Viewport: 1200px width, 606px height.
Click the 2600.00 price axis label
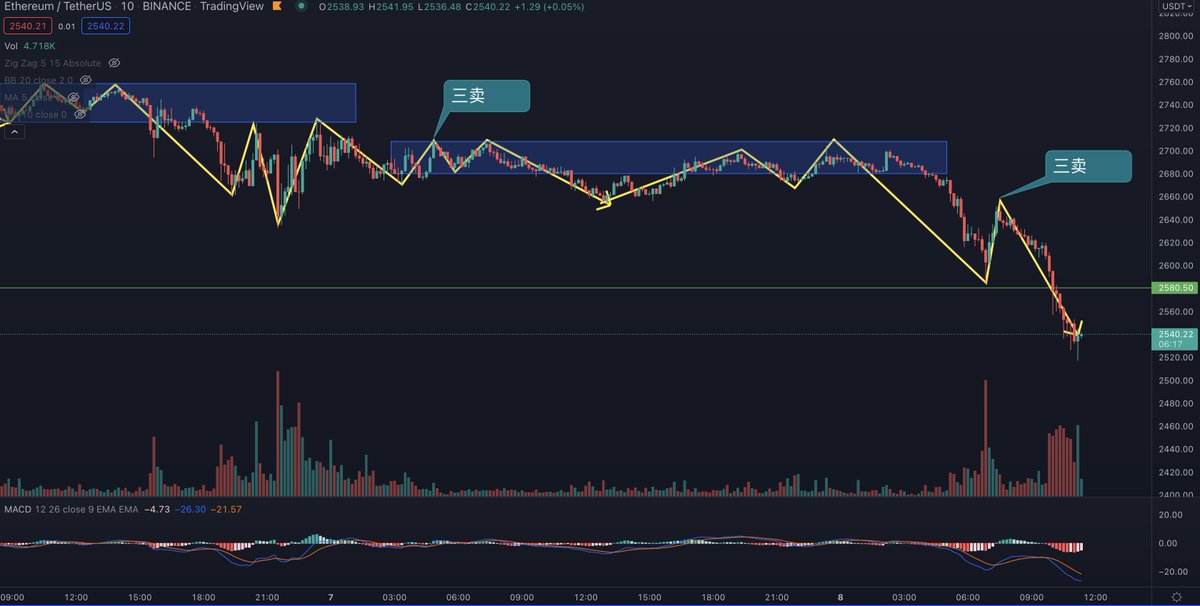tap(1177, 265)
